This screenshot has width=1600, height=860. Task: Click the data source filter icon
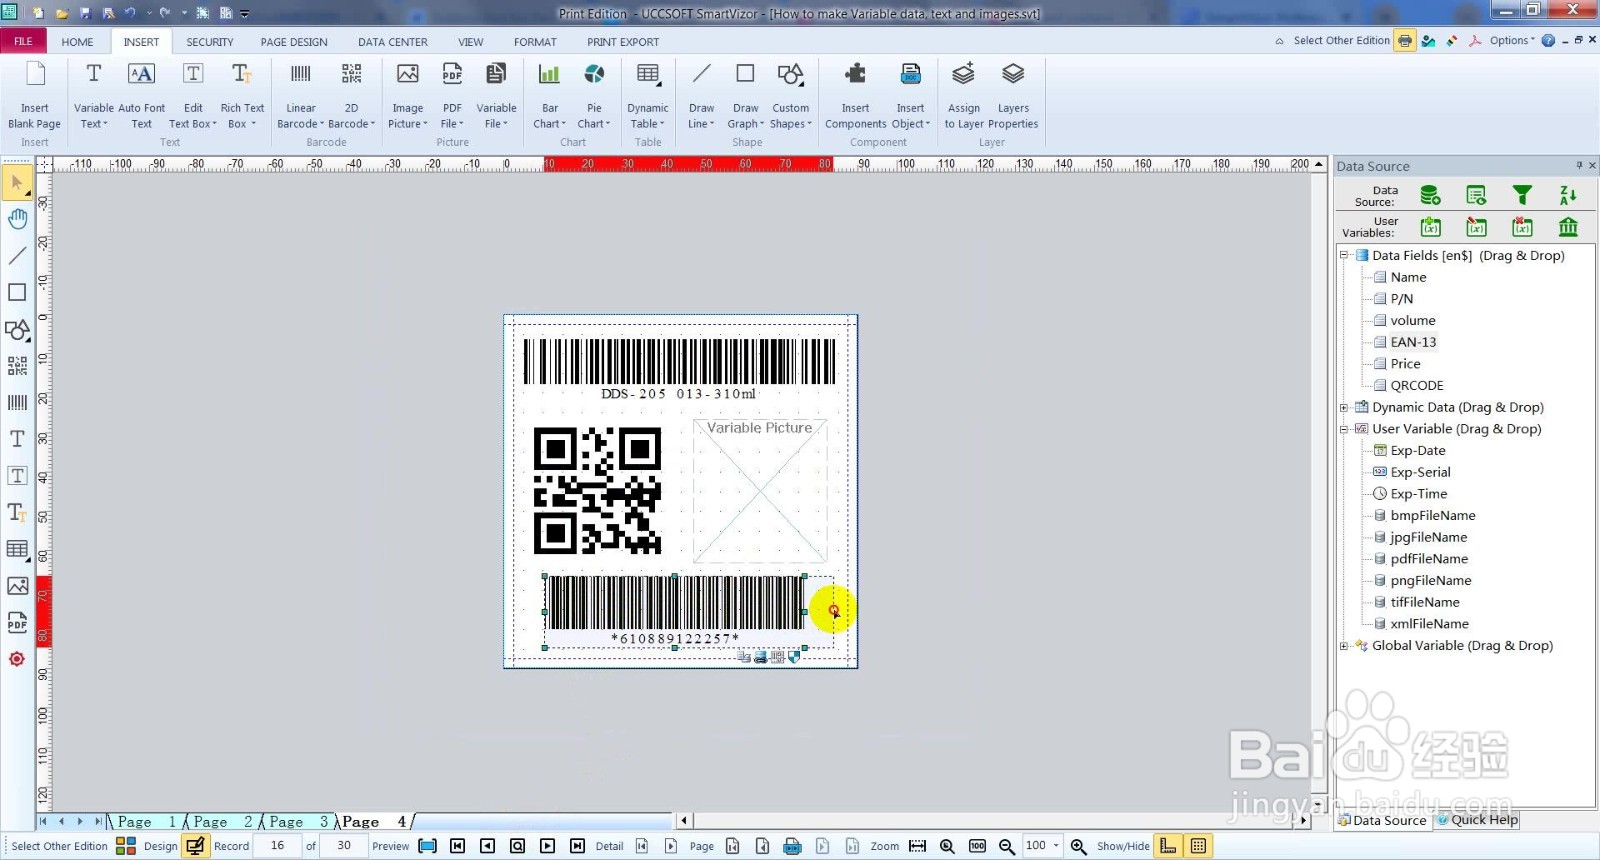coord(1522,195)
